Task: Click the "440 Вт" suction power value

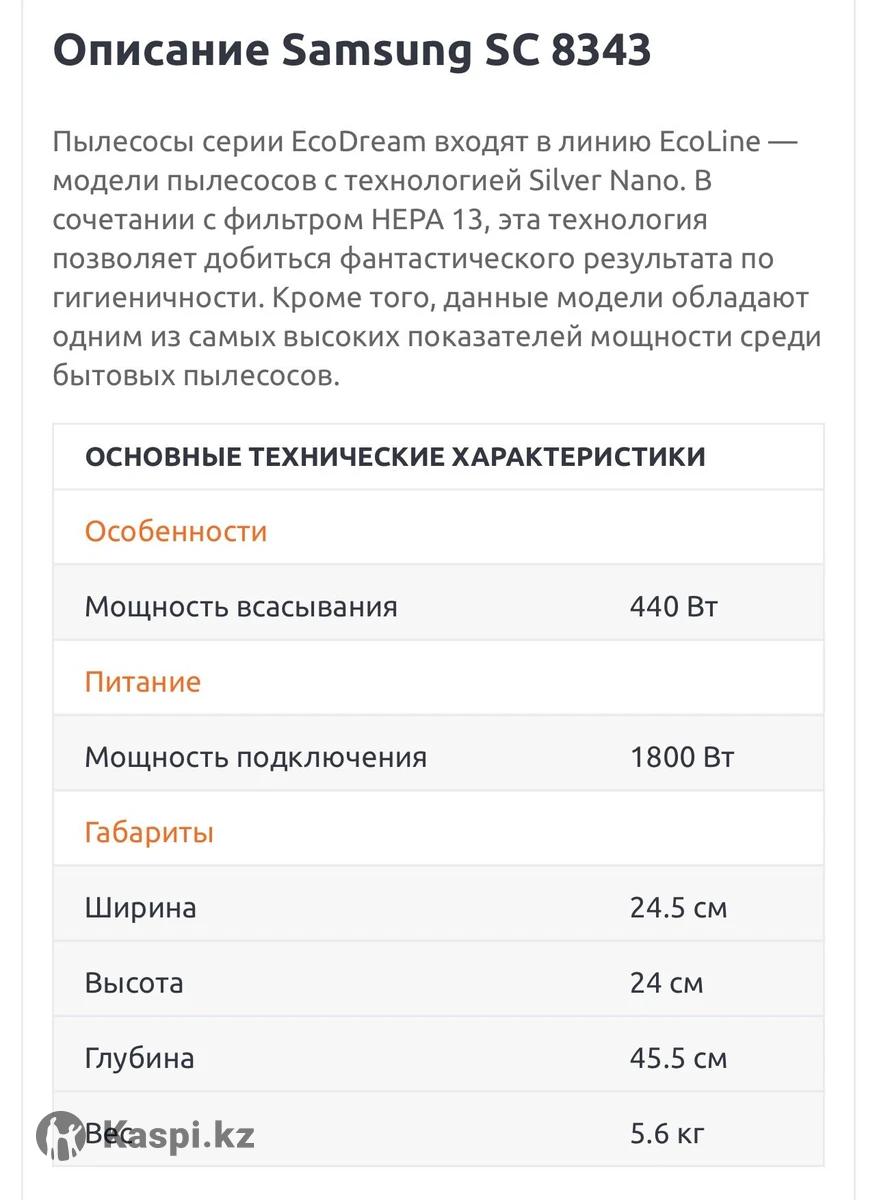Action: coord(674,607)
